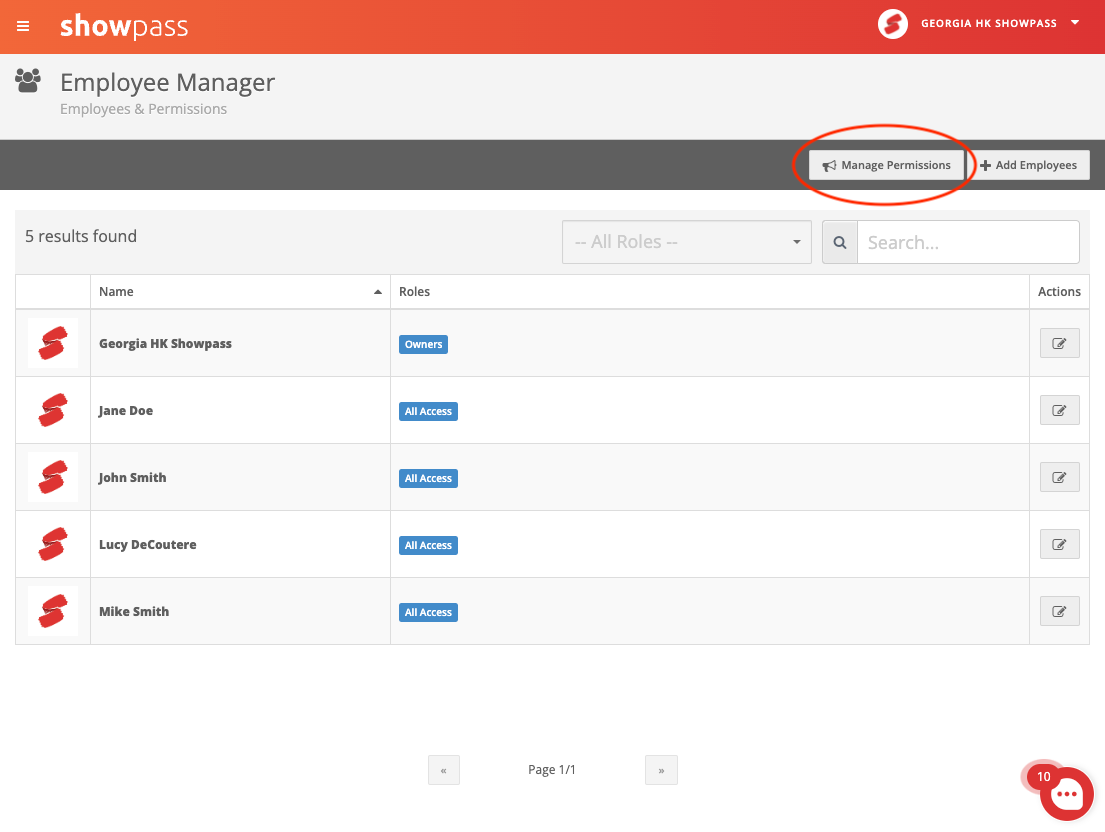Screen dimensions: 1105x832
Task: Edit the Georgia HK Showpass employee
Action: pyautogui.click(x=1059, y=343)
